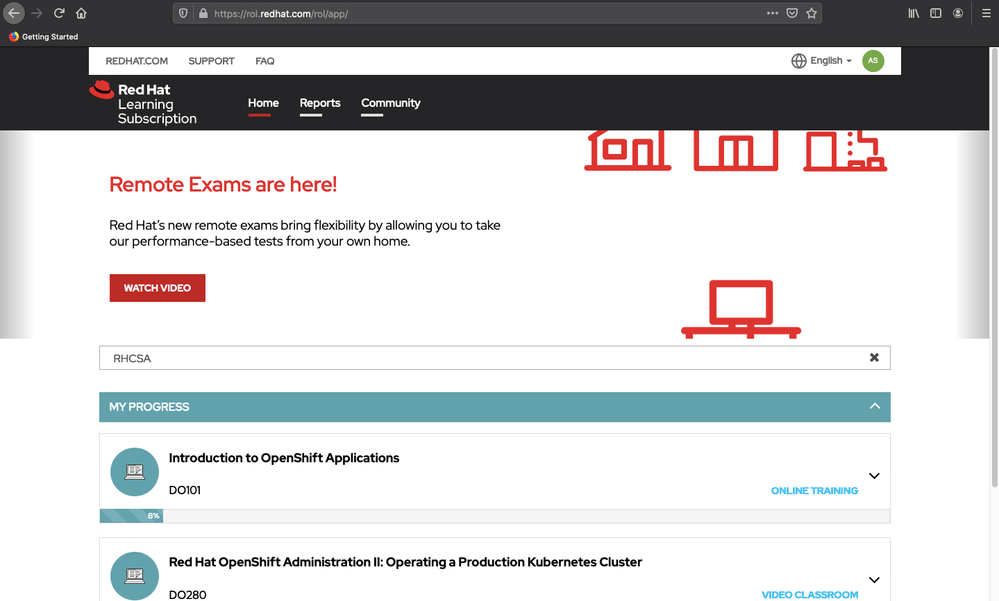999x601 pixels.
Task: Expand the DO280 OpenShift Administration course
Action: 874,580
